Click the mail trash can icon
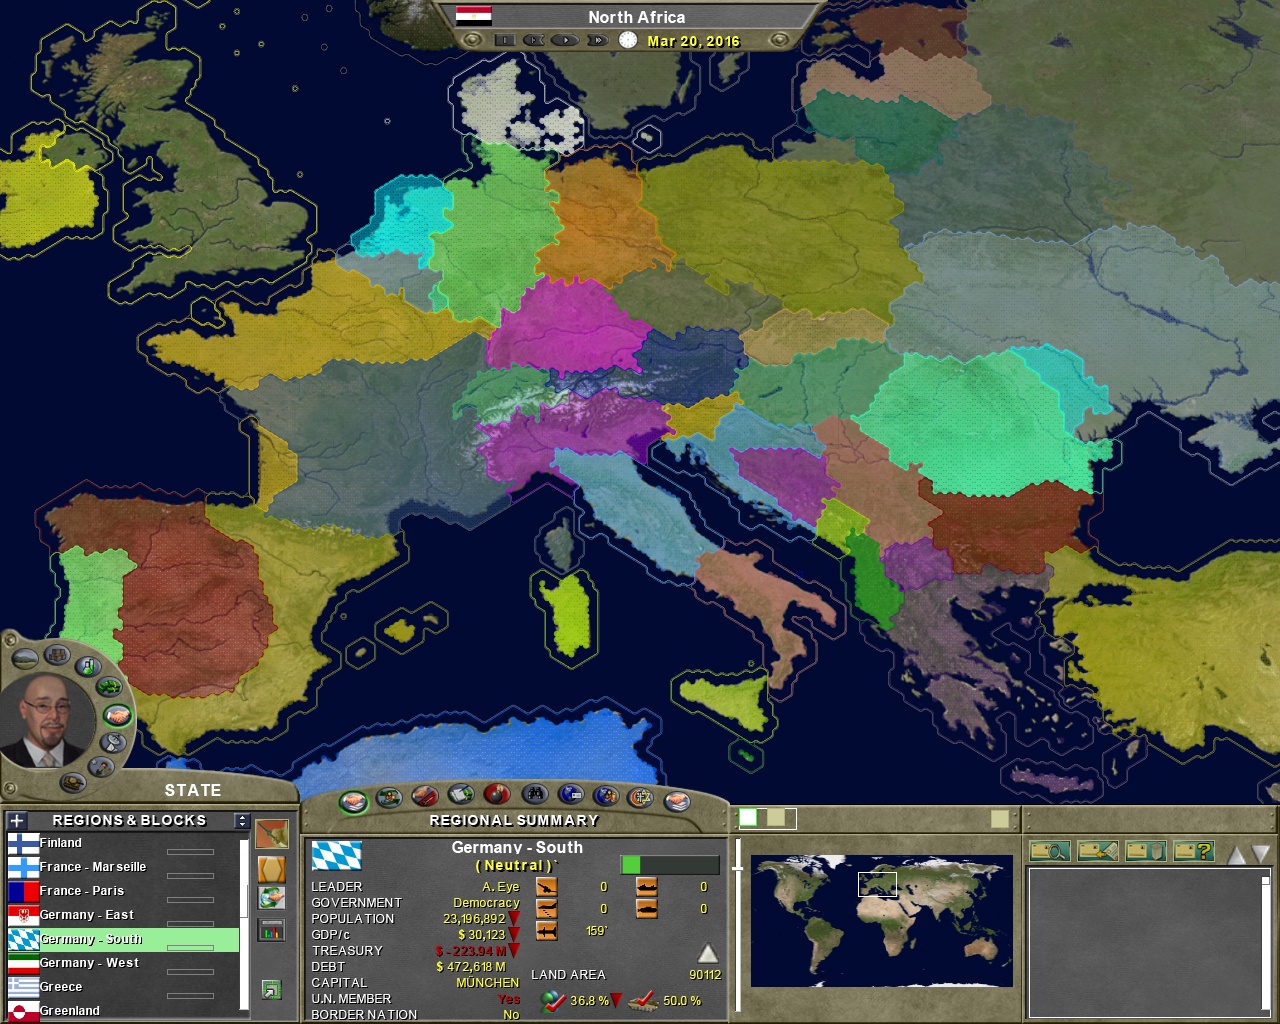This screenshot has width=1280, height=1024. [x=1145, y=851]
